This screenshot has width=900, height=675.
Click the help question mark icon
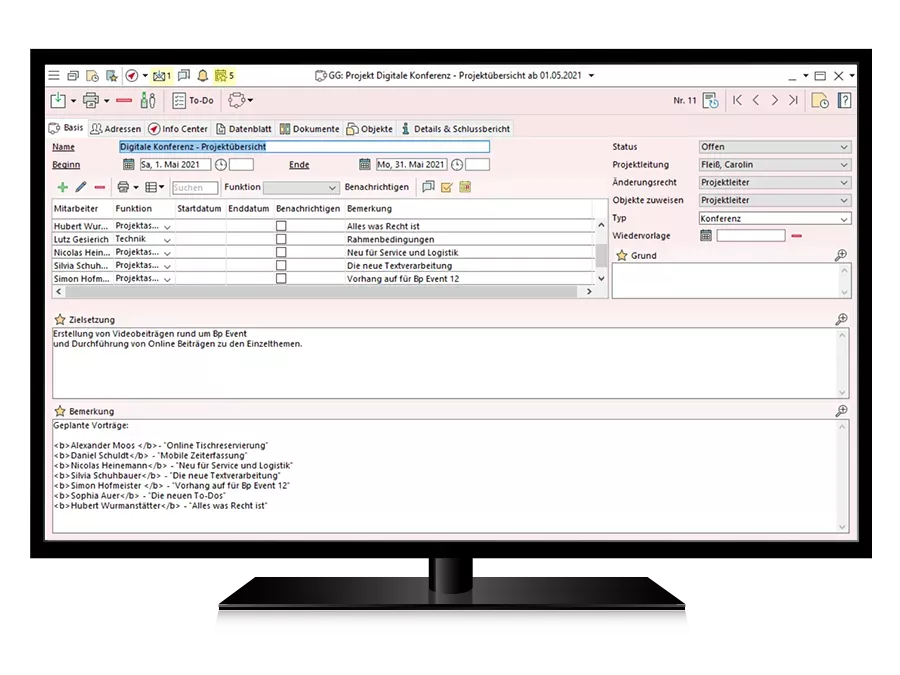coord(844,100)
